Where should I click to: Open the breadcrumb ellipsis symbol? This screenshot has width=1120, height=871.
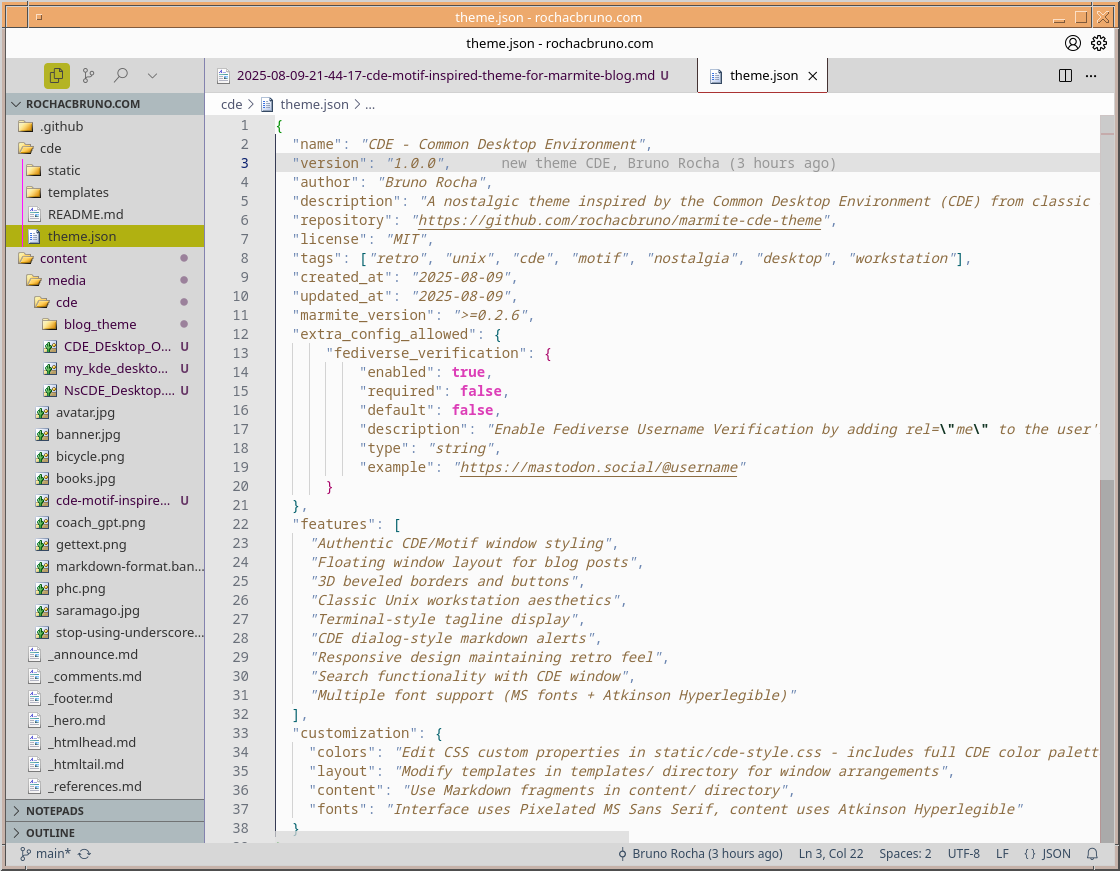(x=370, y=104)
